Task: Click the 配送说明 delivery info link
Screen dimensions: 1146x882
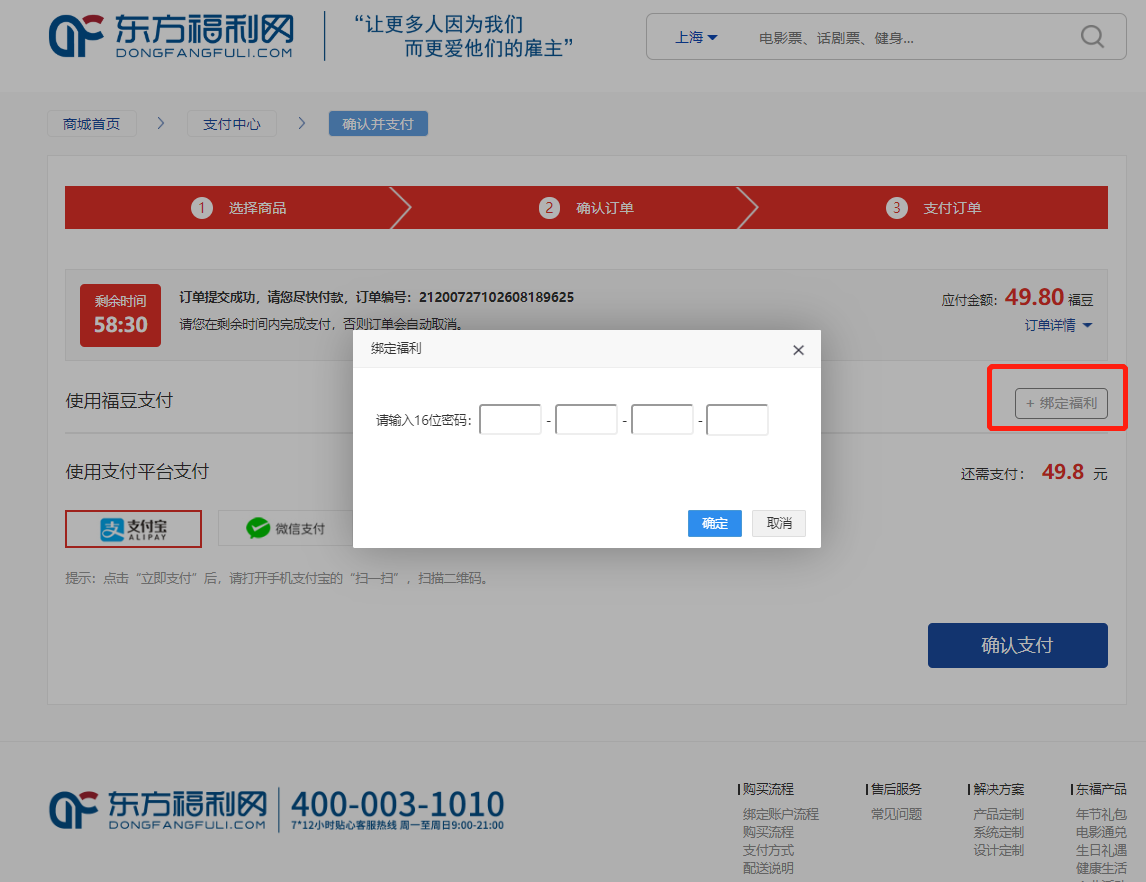Action: (x=767, y=868)
